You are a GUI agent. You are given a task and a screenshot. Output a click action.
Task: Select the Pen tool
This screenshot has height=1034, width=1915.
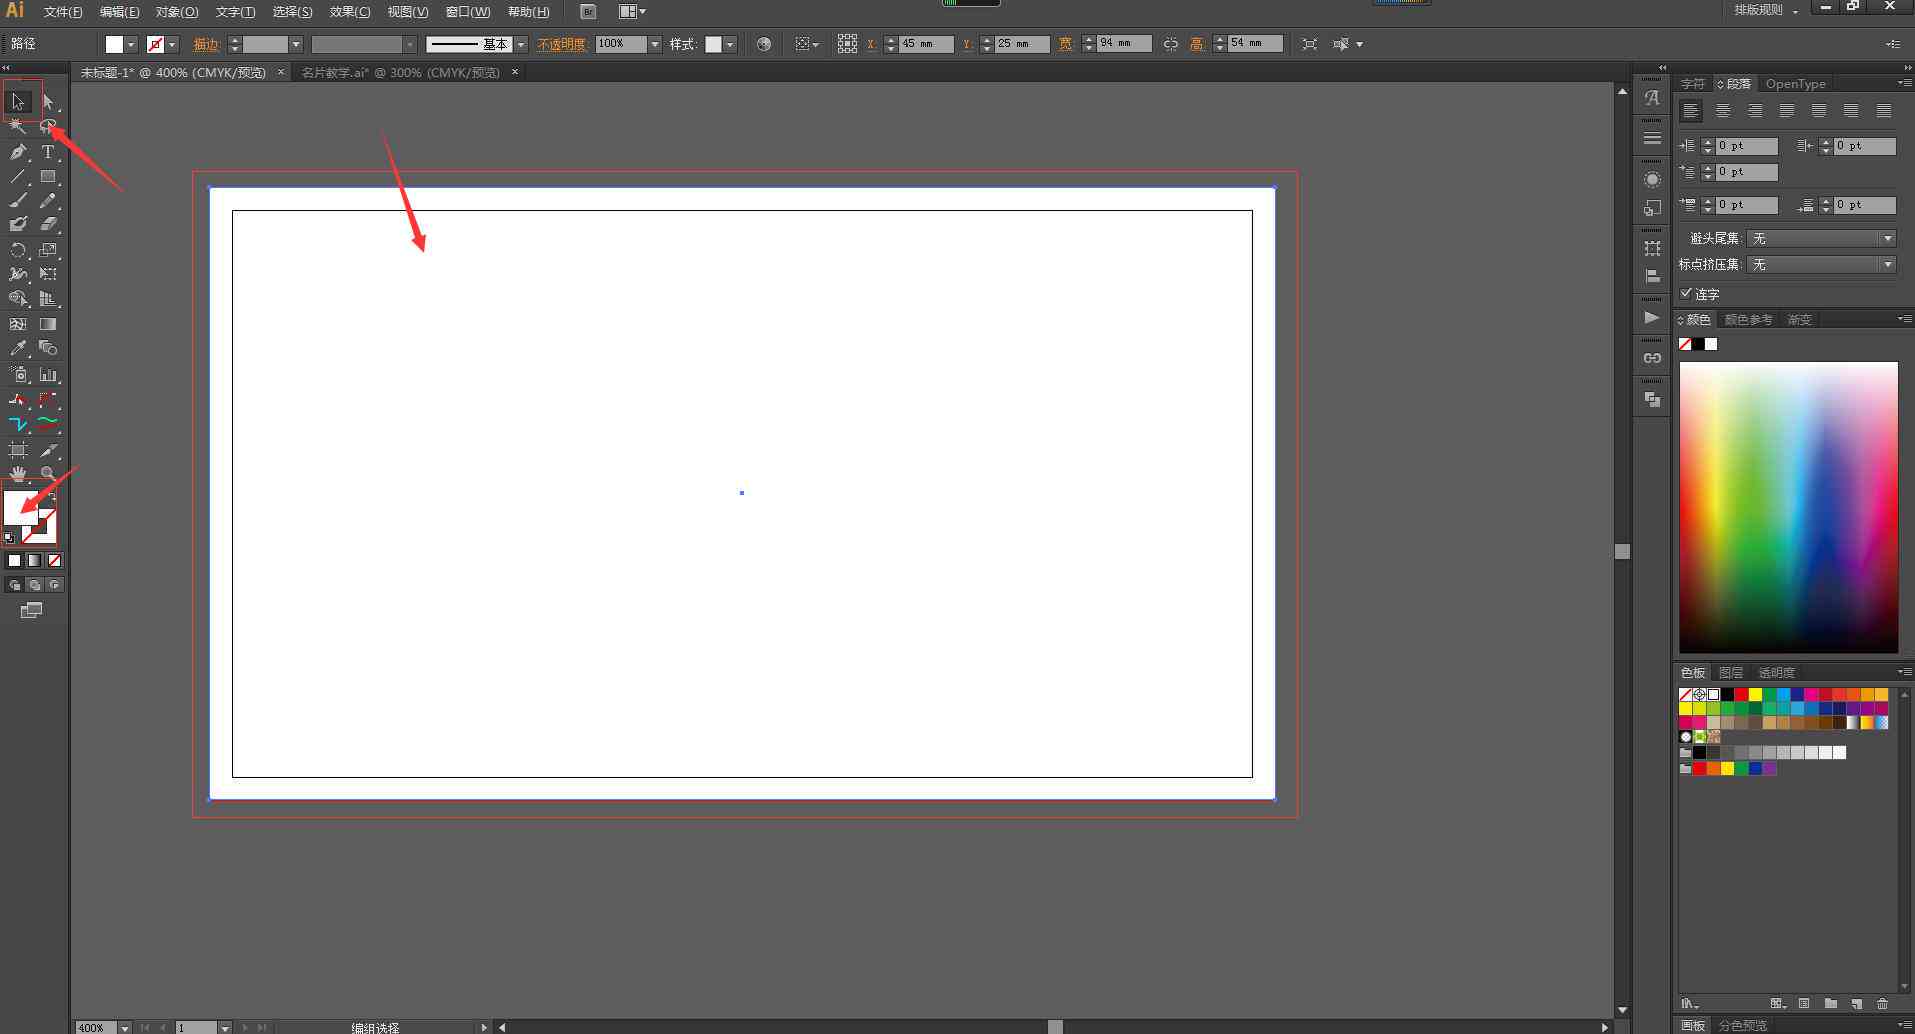point(18,152)
